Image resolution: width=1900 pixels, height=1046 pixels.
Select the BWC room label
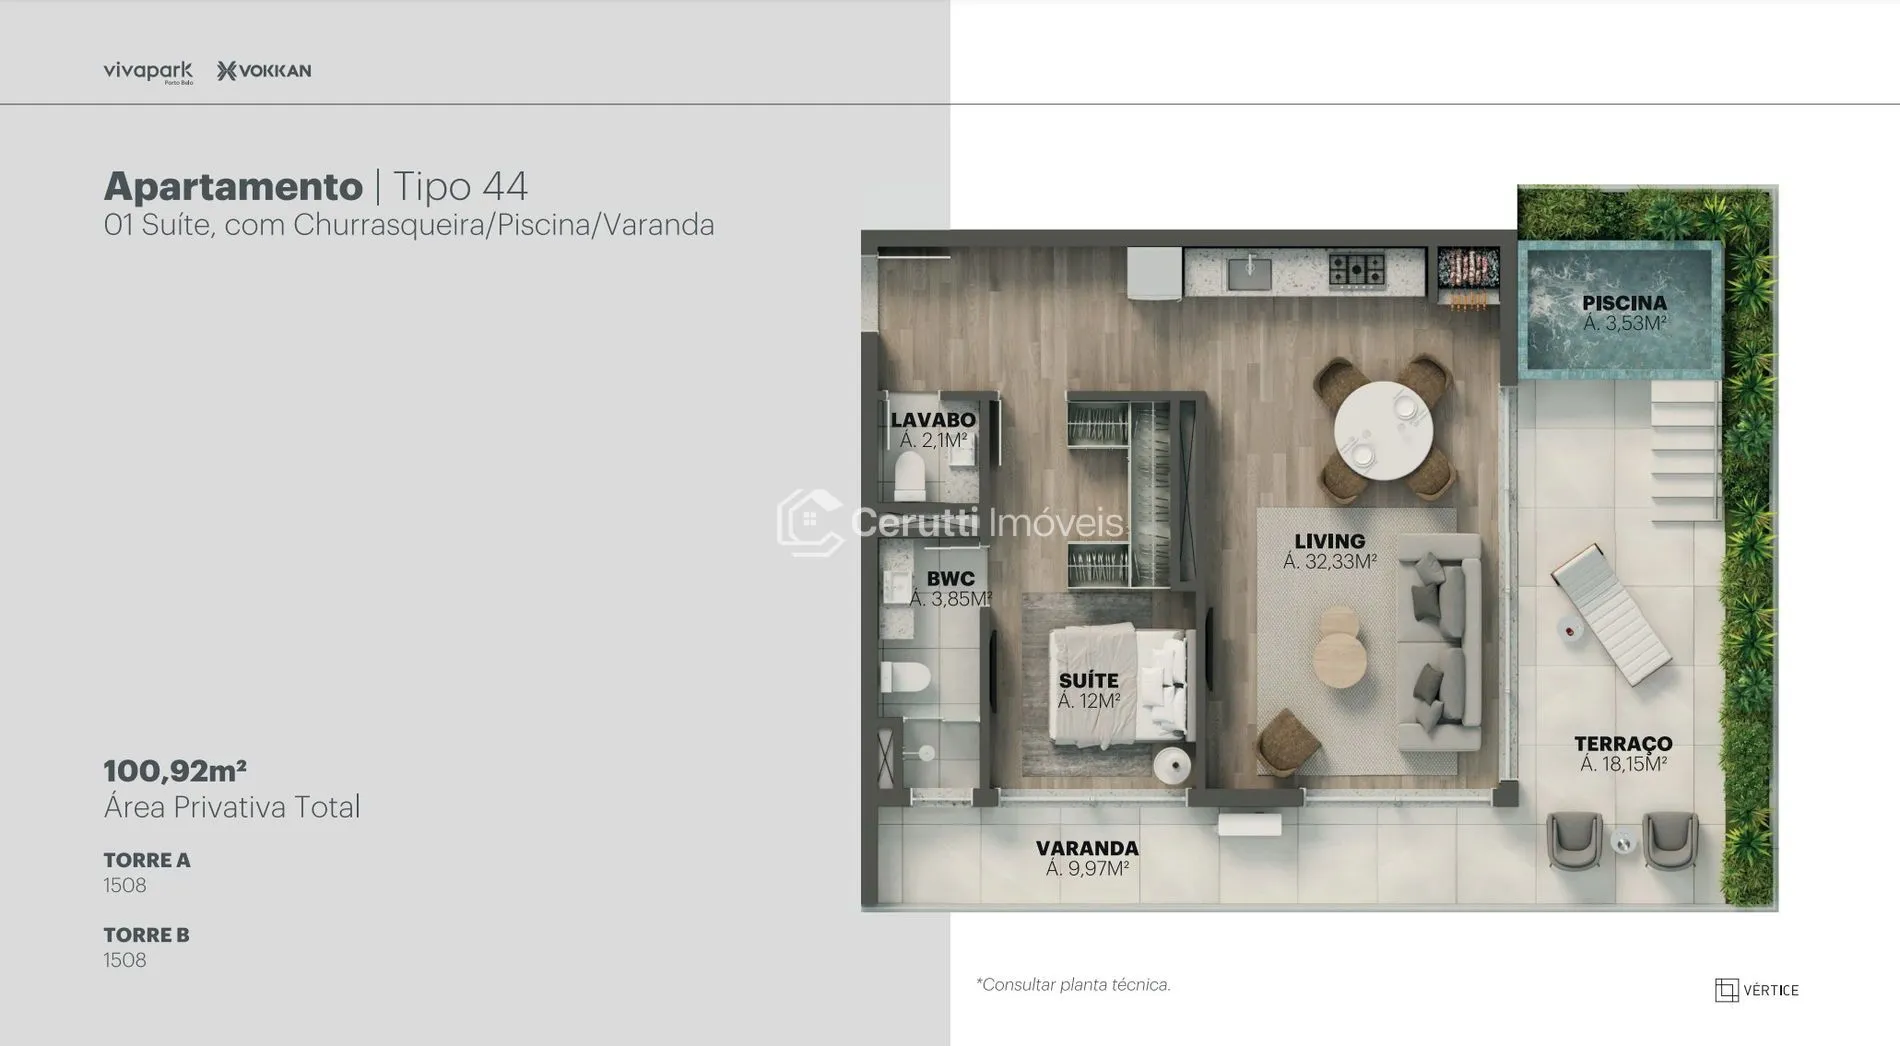(950, 579)
